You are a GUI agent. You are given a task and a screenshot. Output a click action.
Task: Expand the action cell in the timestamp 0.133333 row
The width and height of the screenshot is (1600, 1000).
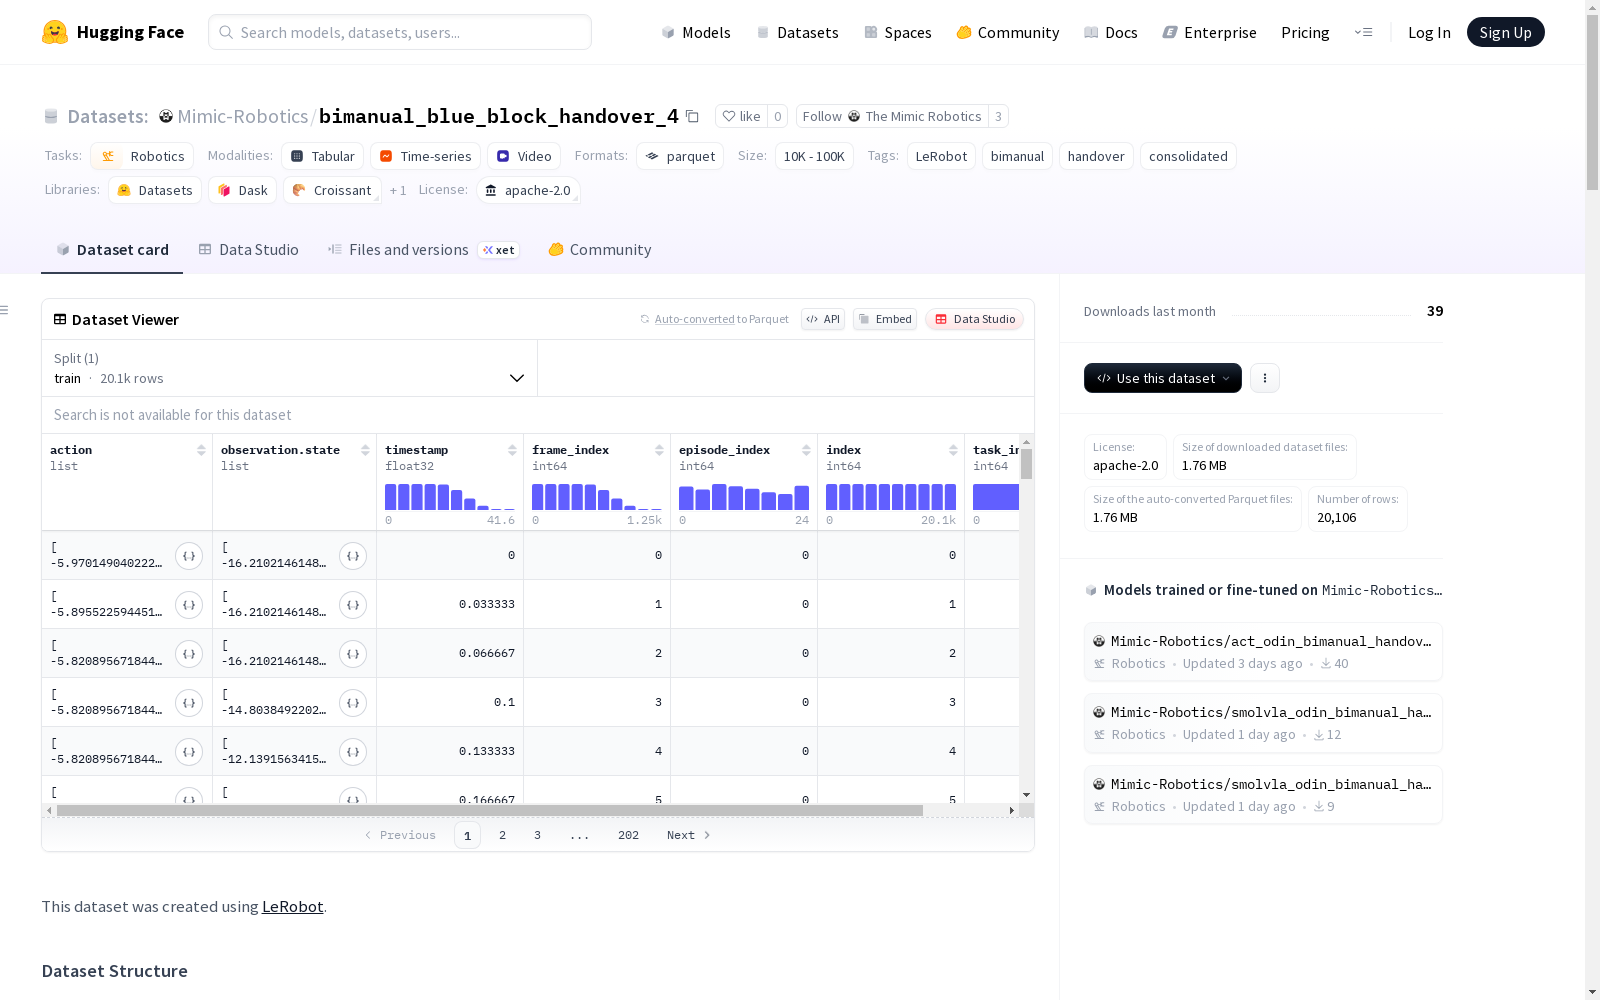pos(189,752)
